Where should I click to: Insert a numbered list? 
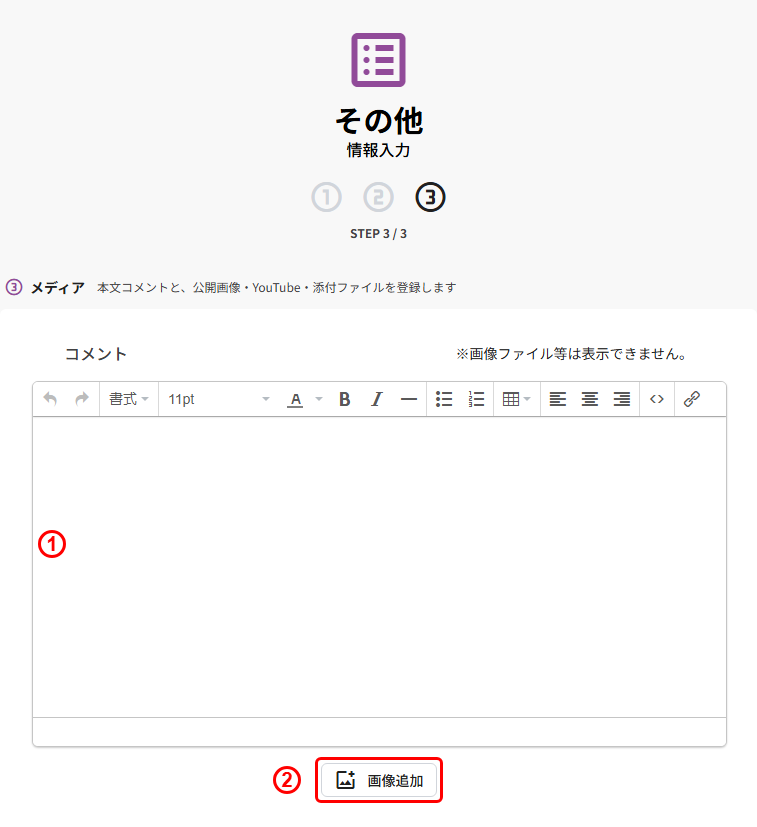coord(476,399)
